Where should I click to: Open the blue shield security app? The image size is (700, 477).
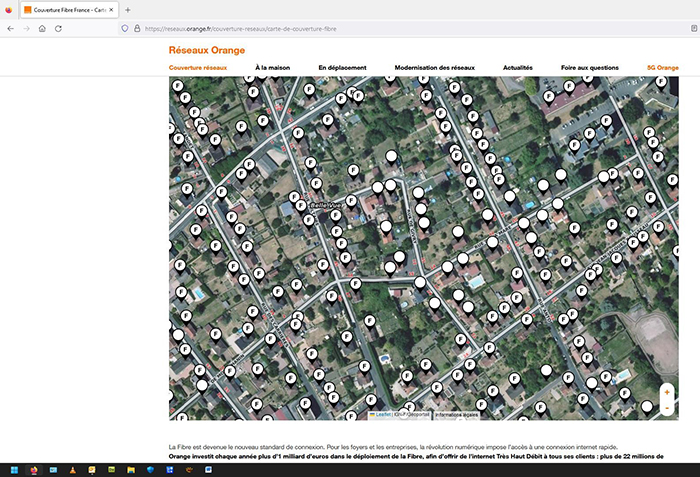click(x=150, y=470)
